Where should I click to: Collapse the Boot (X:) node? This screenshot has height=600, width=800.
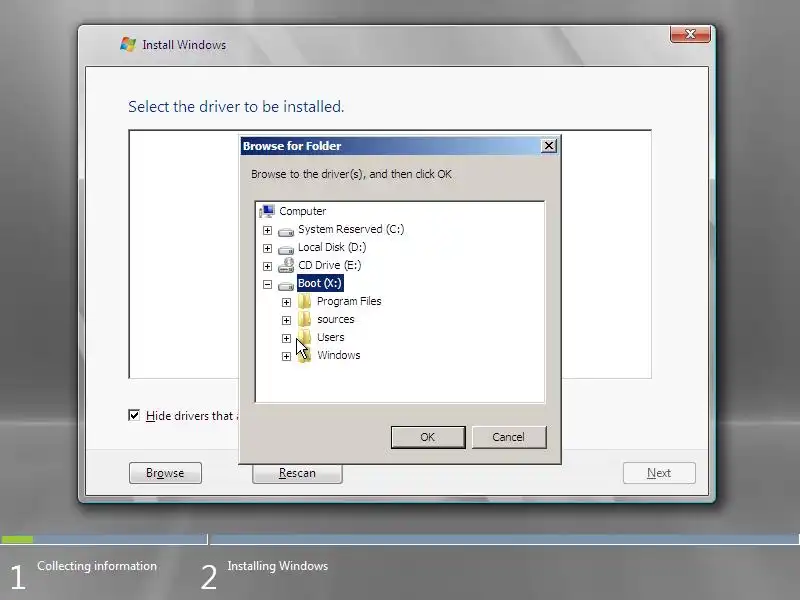pyautogui.click(x=267, y=284)
